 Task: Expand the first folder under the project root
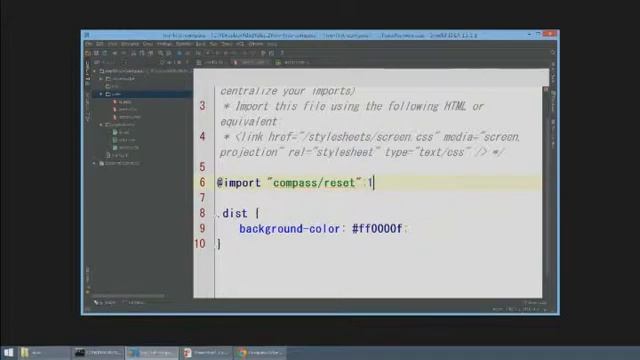point(101,79)
